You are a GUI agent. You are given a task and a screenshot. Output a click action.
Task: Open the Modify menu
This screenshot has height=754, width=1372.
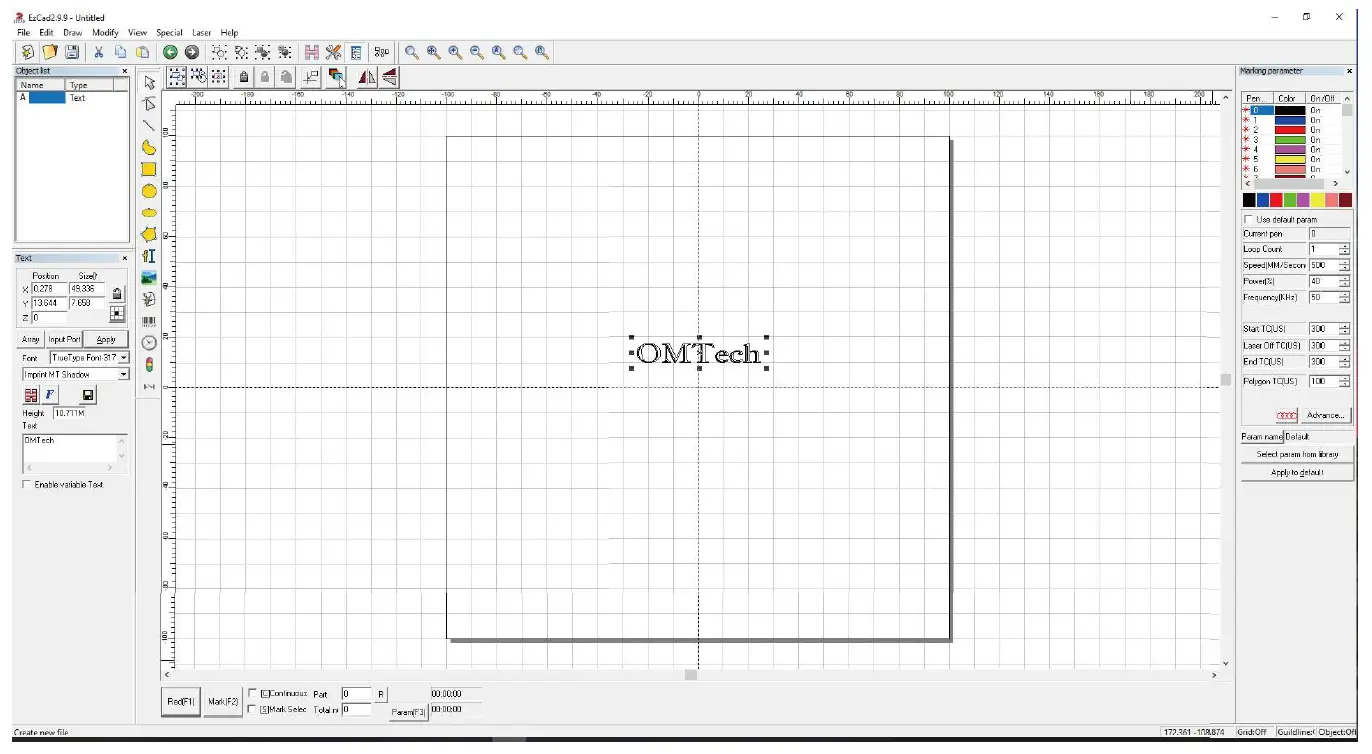105,33
